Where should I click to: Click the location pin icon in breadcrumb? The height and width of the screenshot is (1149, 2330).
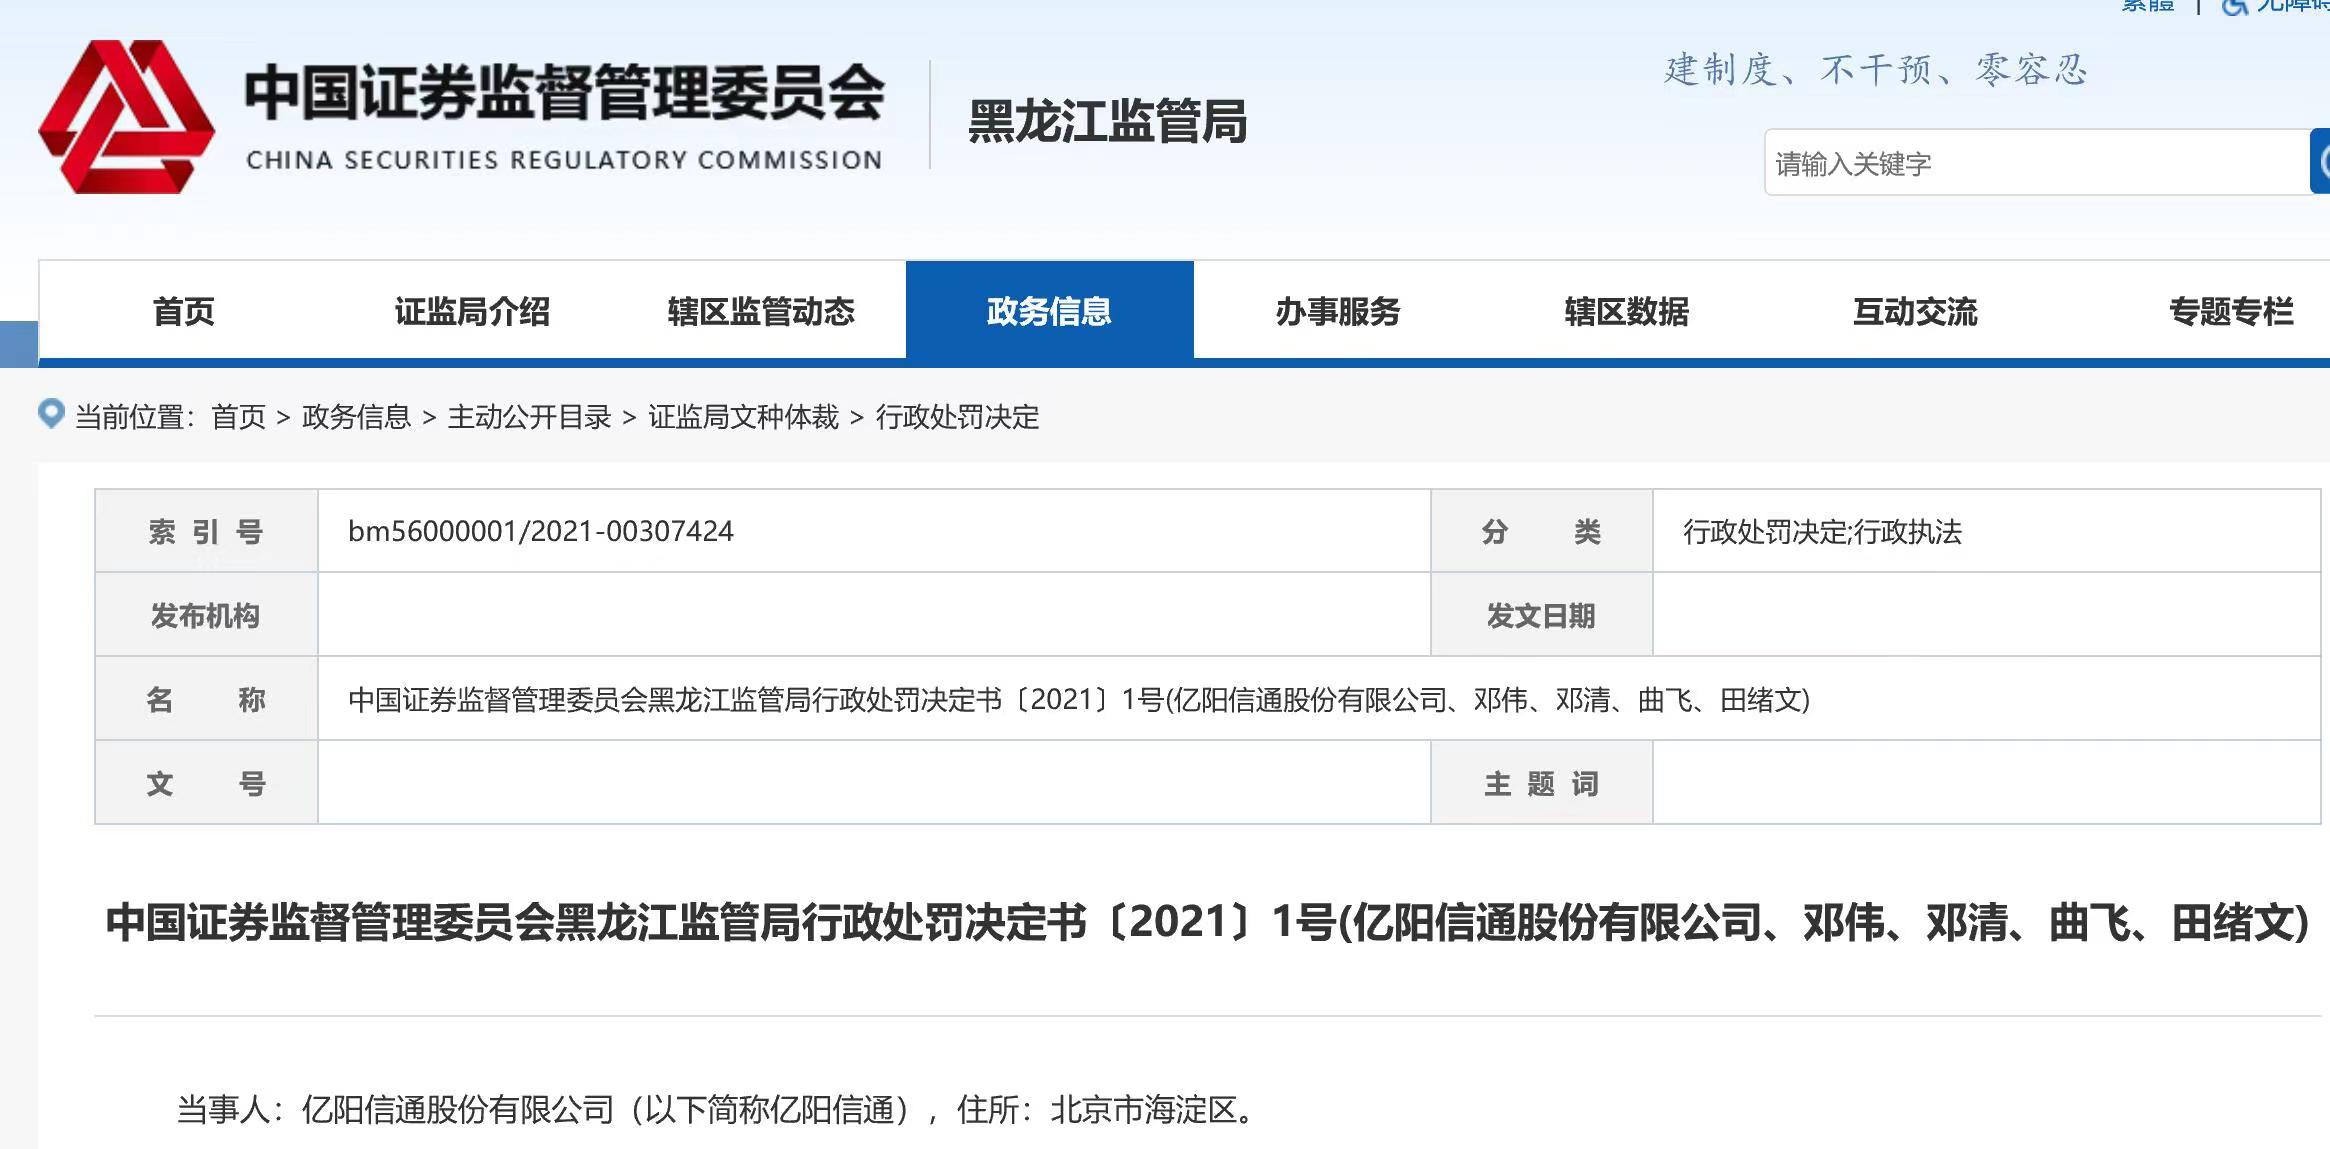51,413
